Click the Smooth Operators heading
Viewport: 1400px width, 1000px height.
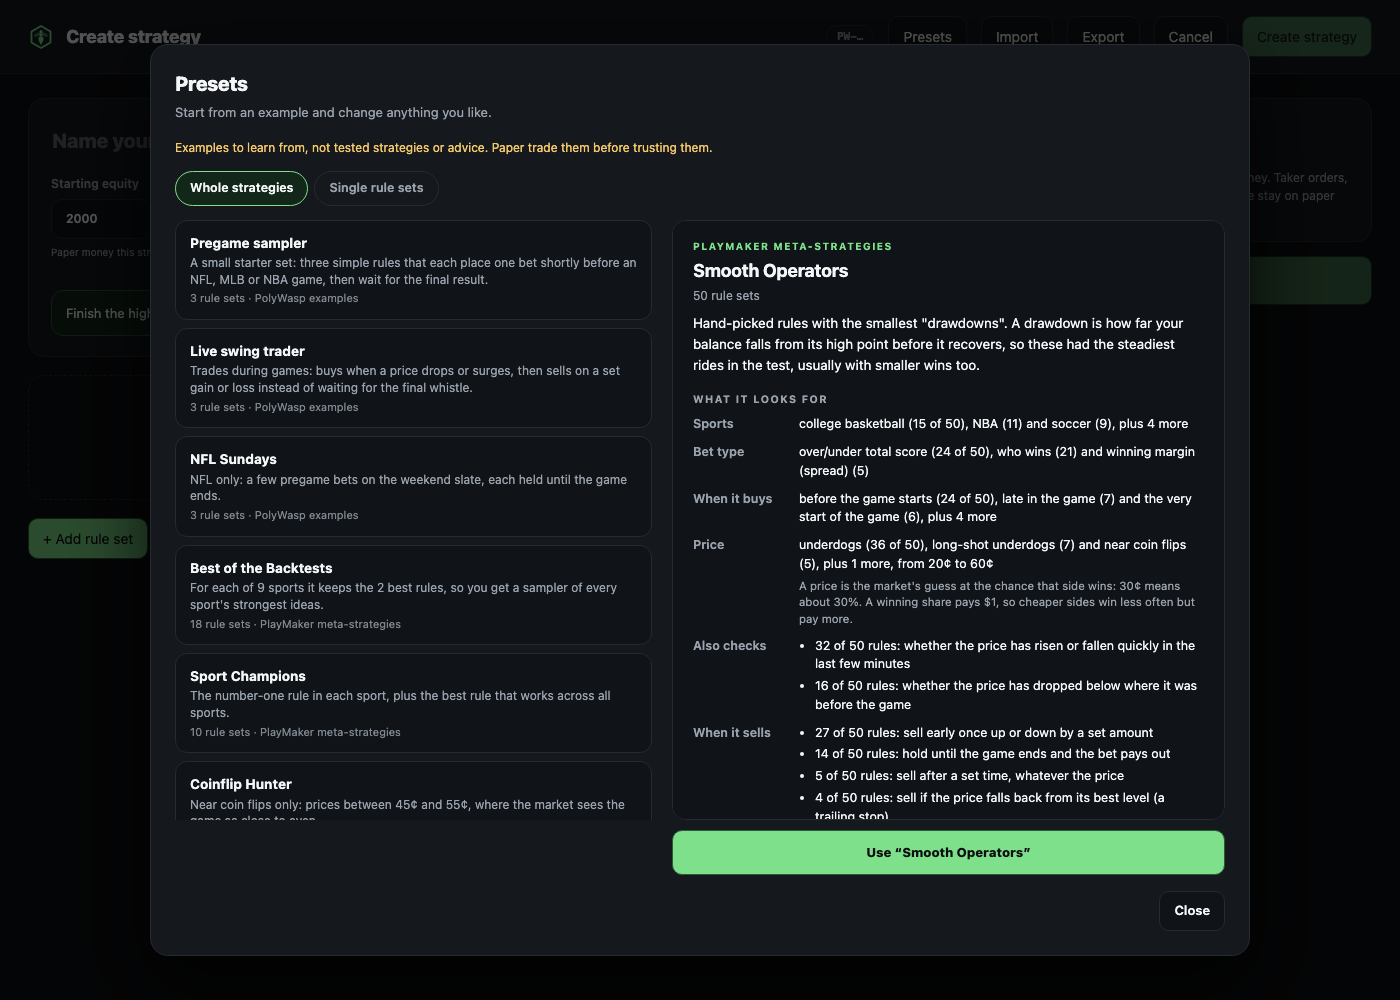click(770, 271)
